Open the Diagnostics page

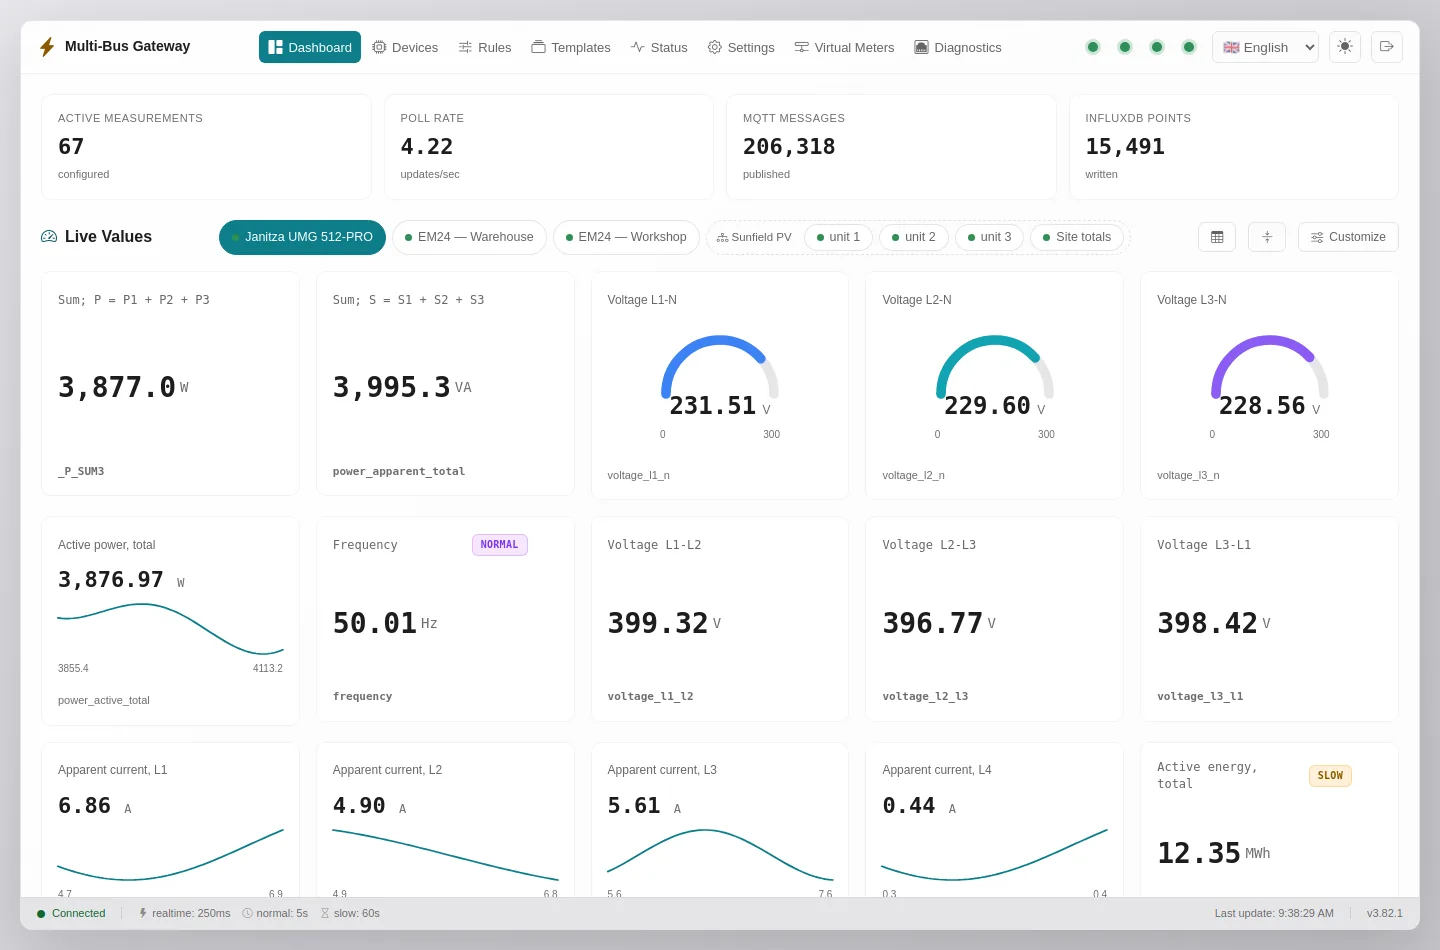(x=958, y=47)
